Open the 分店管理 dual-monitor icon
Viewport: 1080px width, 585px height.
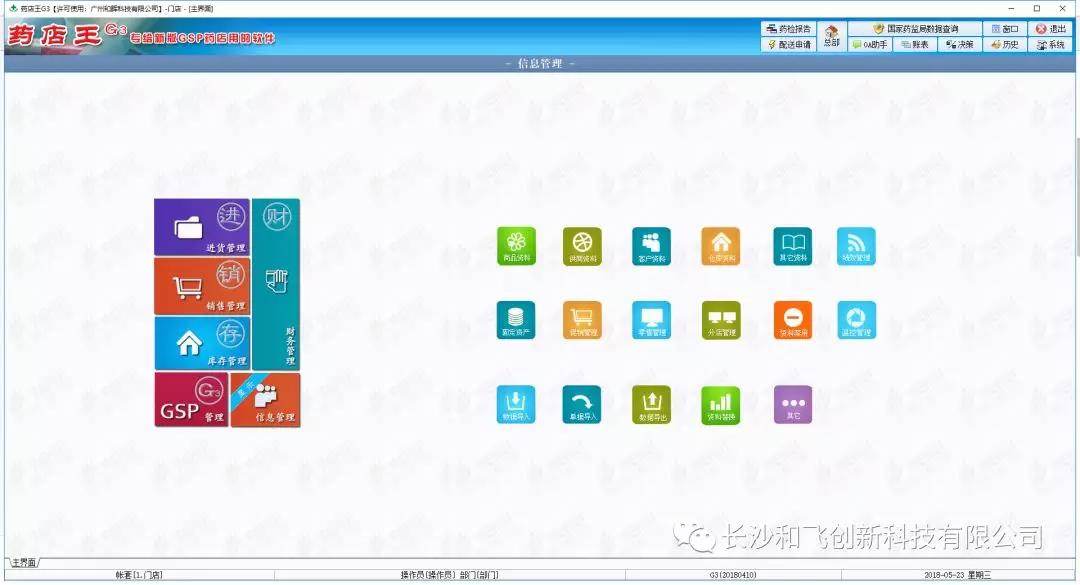coord(720,320)
